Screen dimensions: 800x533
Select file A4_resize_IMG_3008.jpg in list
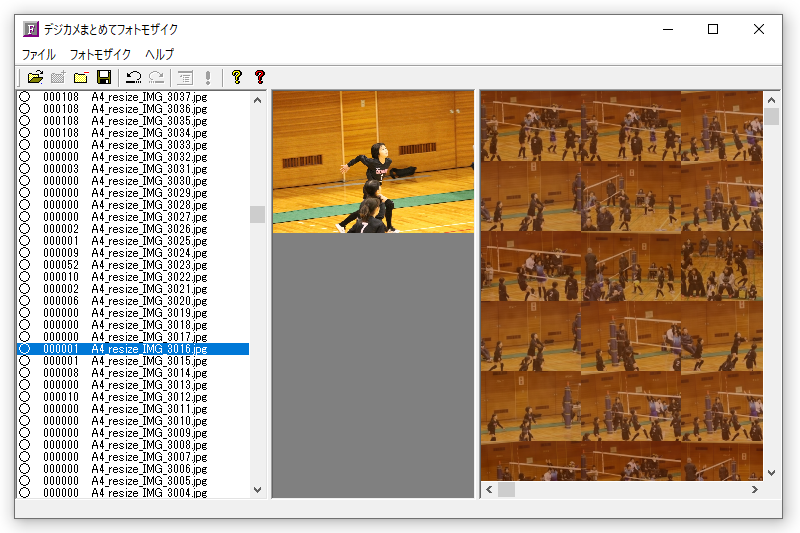[149, 445]
